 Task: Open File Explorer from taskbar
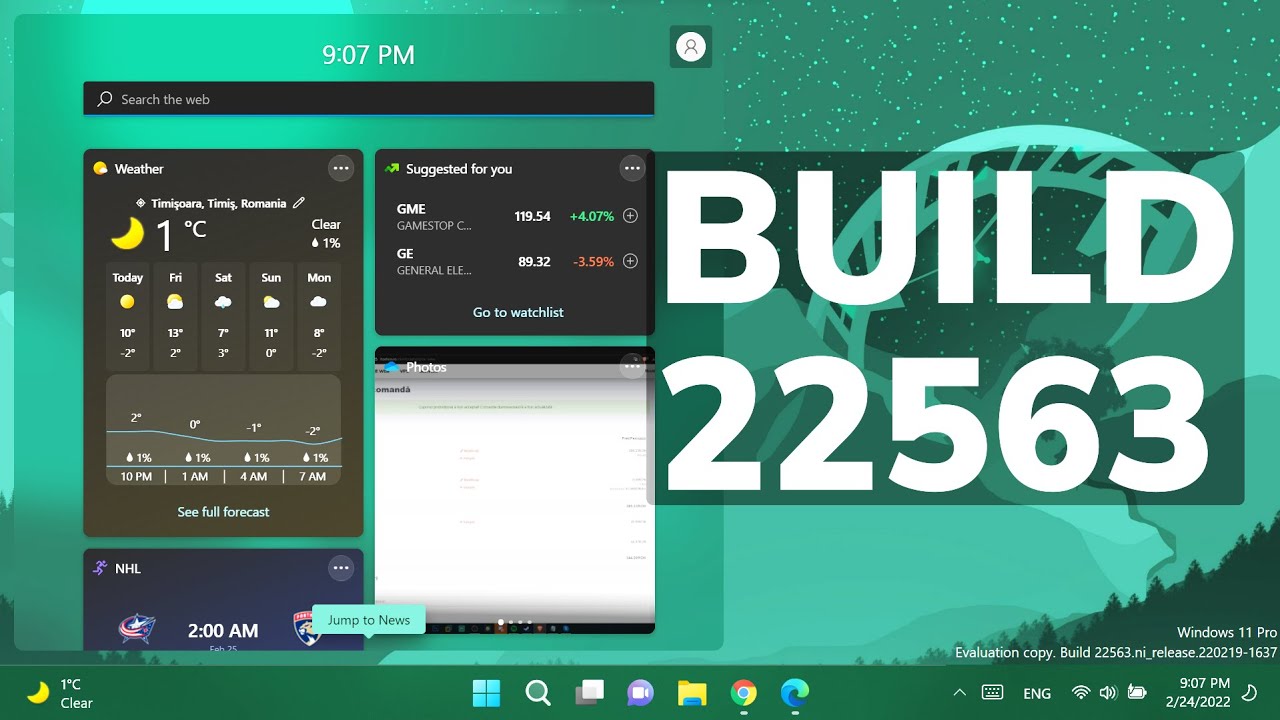coord(692,692)
